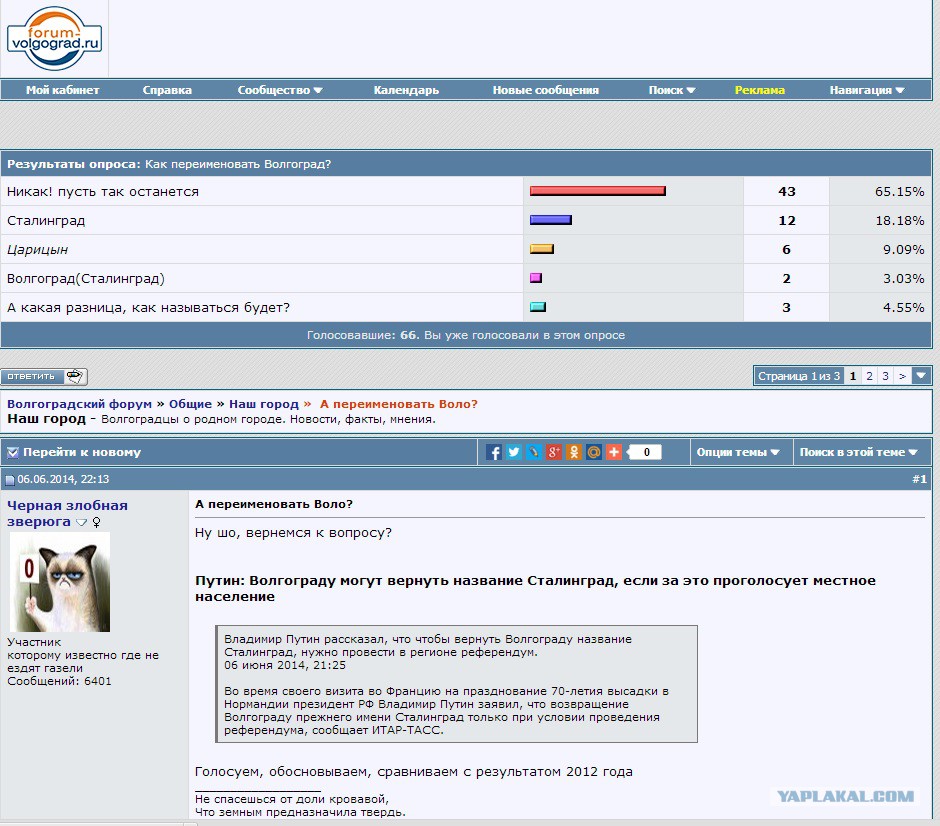Open Волгоградский форум breadcrumb link
The width and height of the screenshot is (940, 826).
coord(79,404)
